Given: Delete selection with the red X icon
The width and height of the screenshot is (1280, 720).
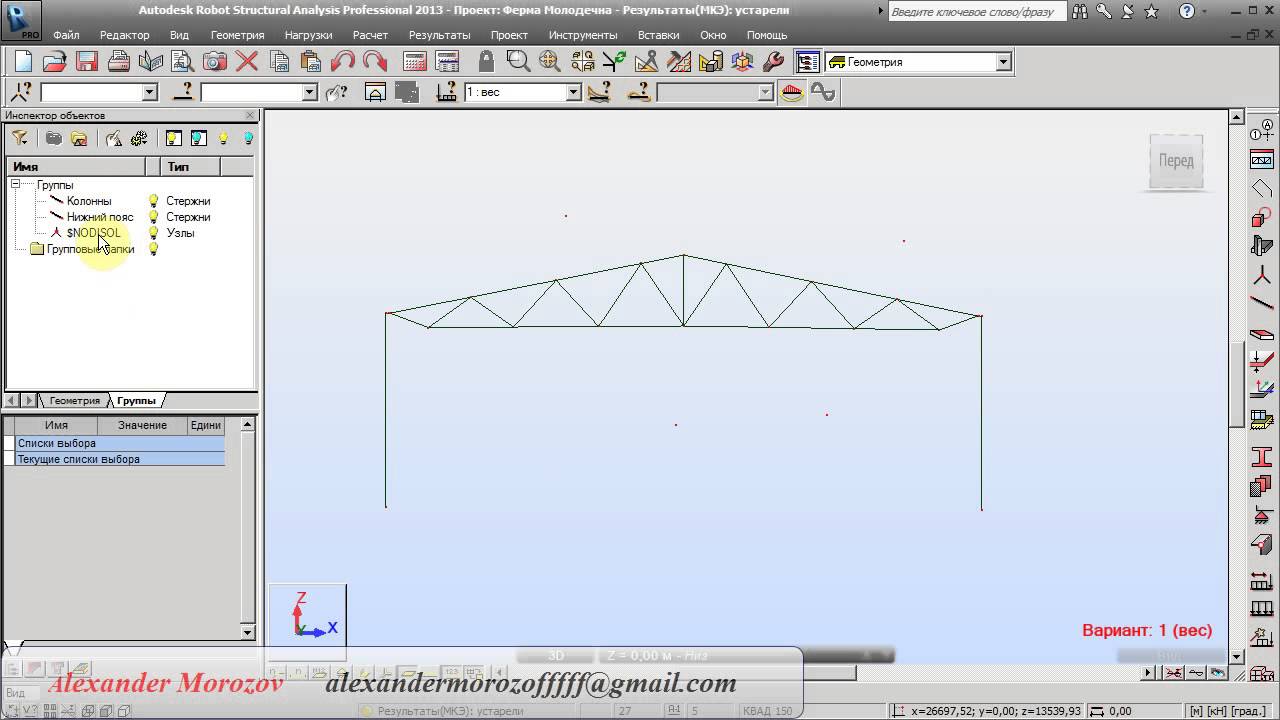Looking at the screenshot, I should (247, 62).
